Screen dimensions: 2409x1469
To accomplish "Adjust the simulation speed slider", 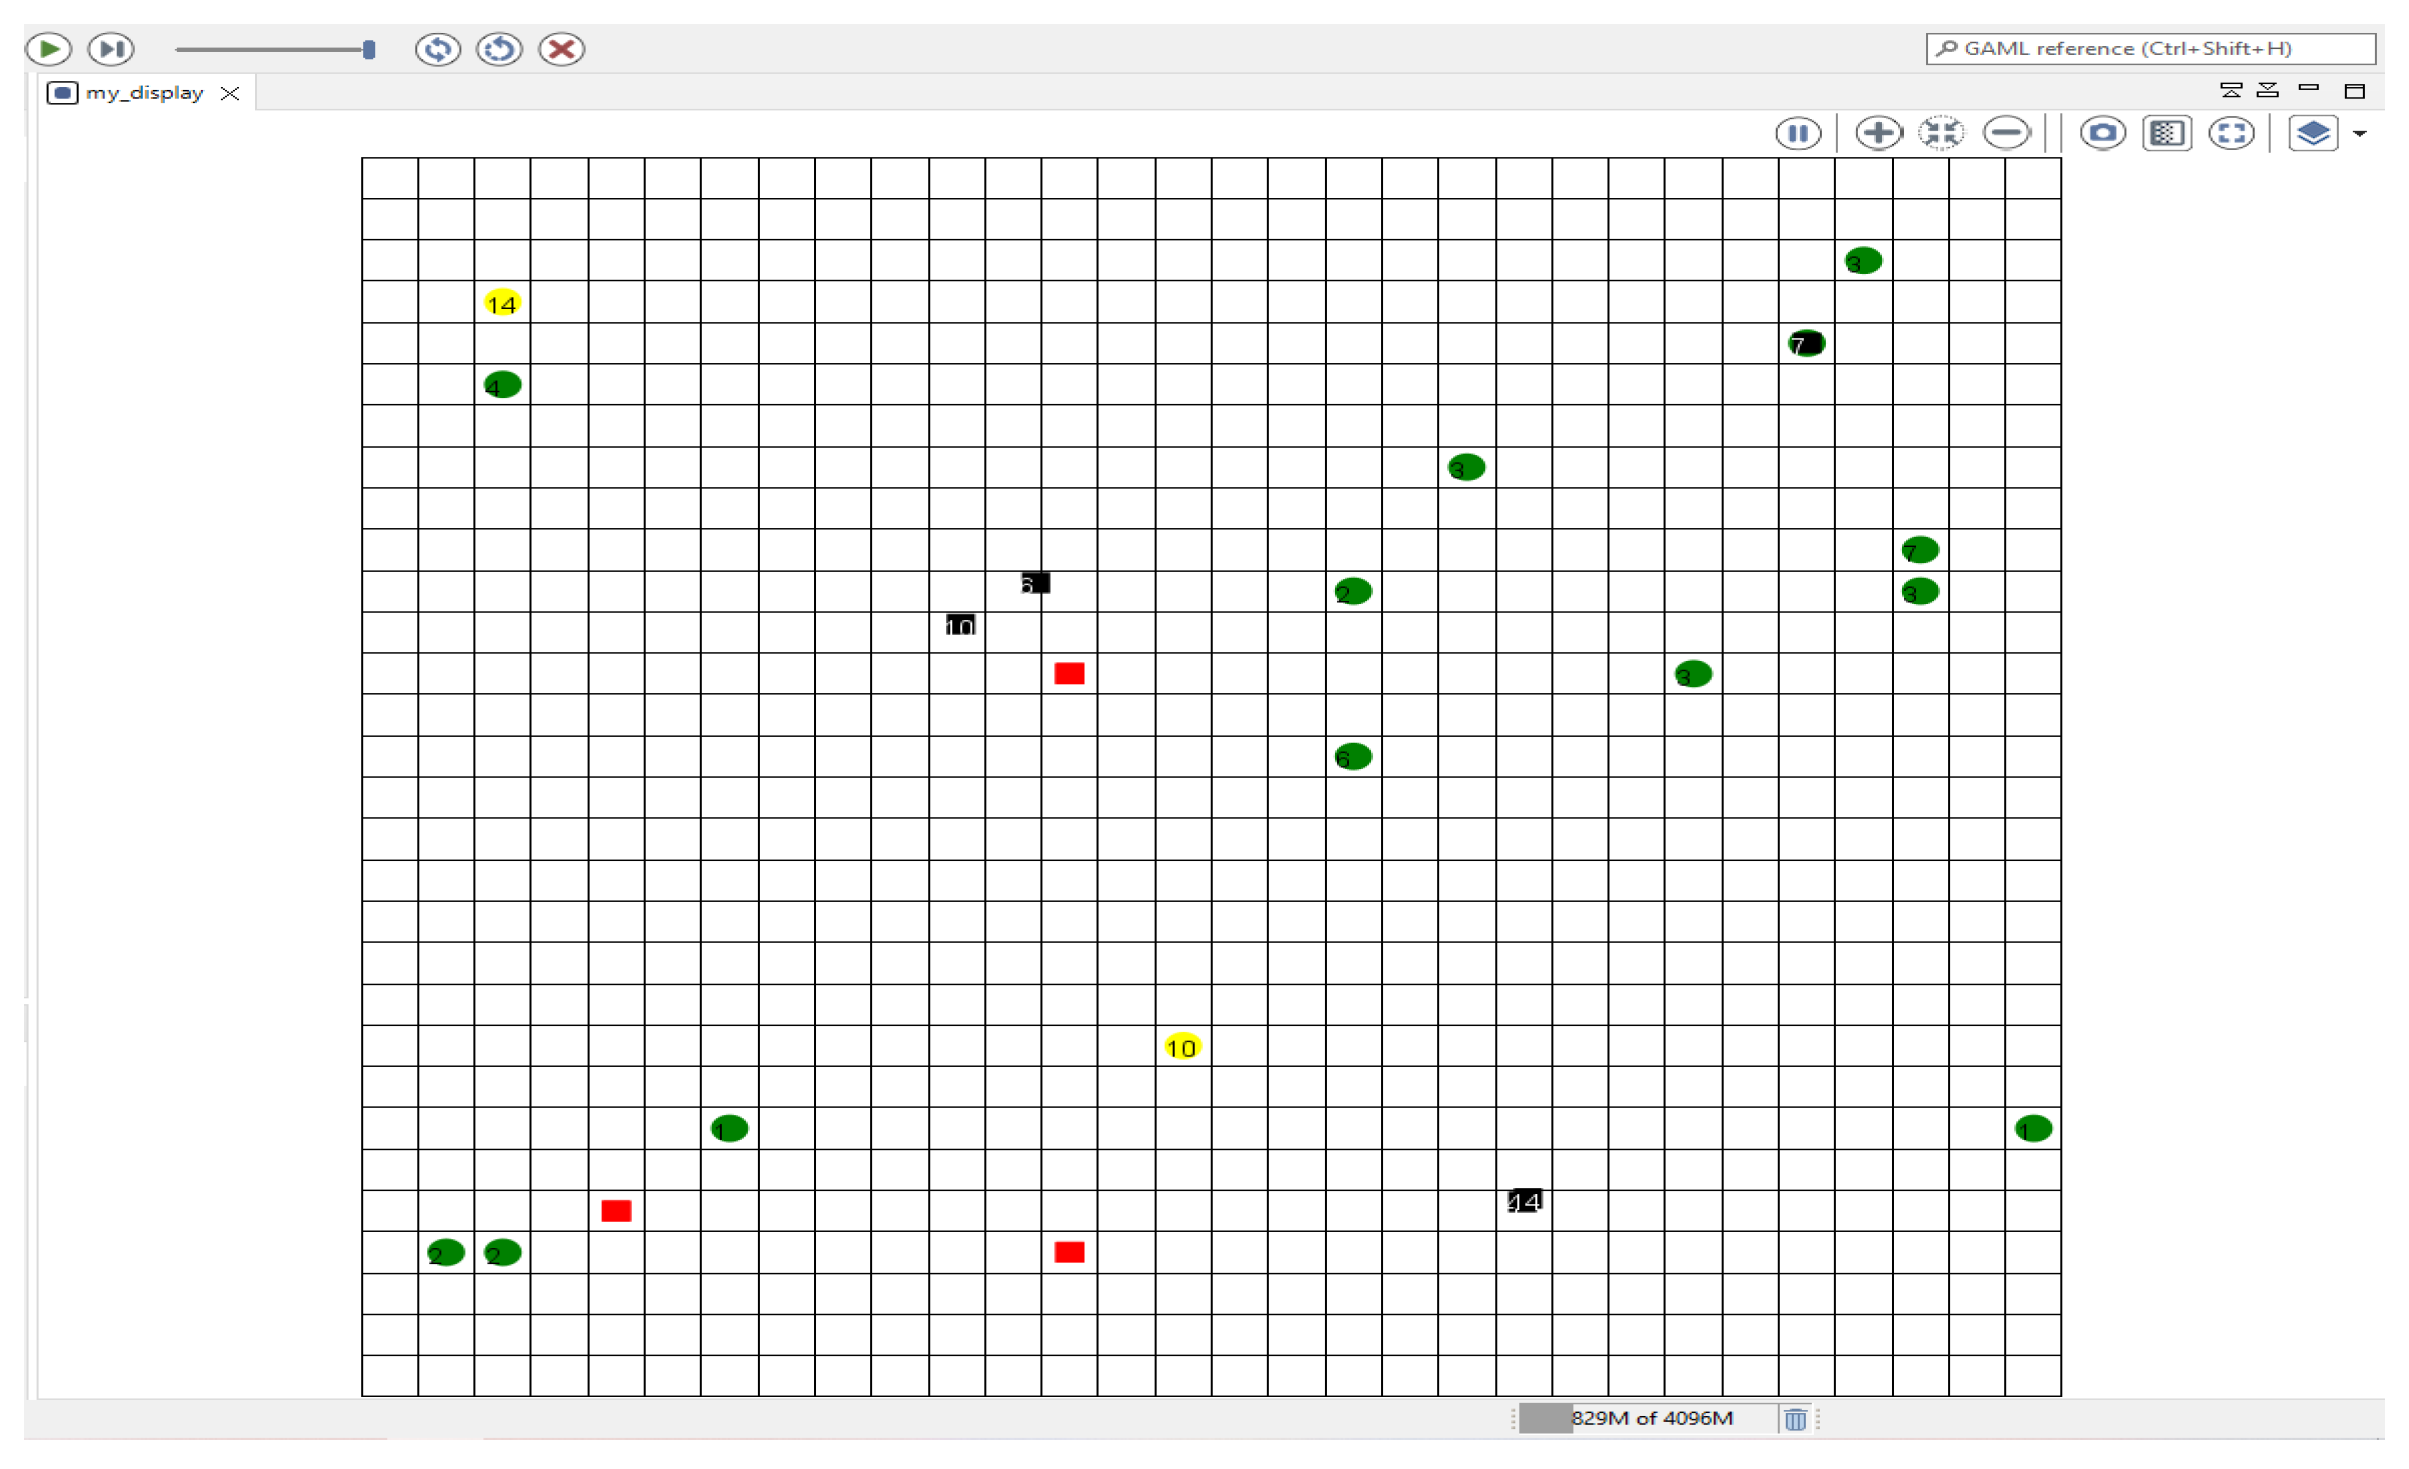I will (368, 49).
